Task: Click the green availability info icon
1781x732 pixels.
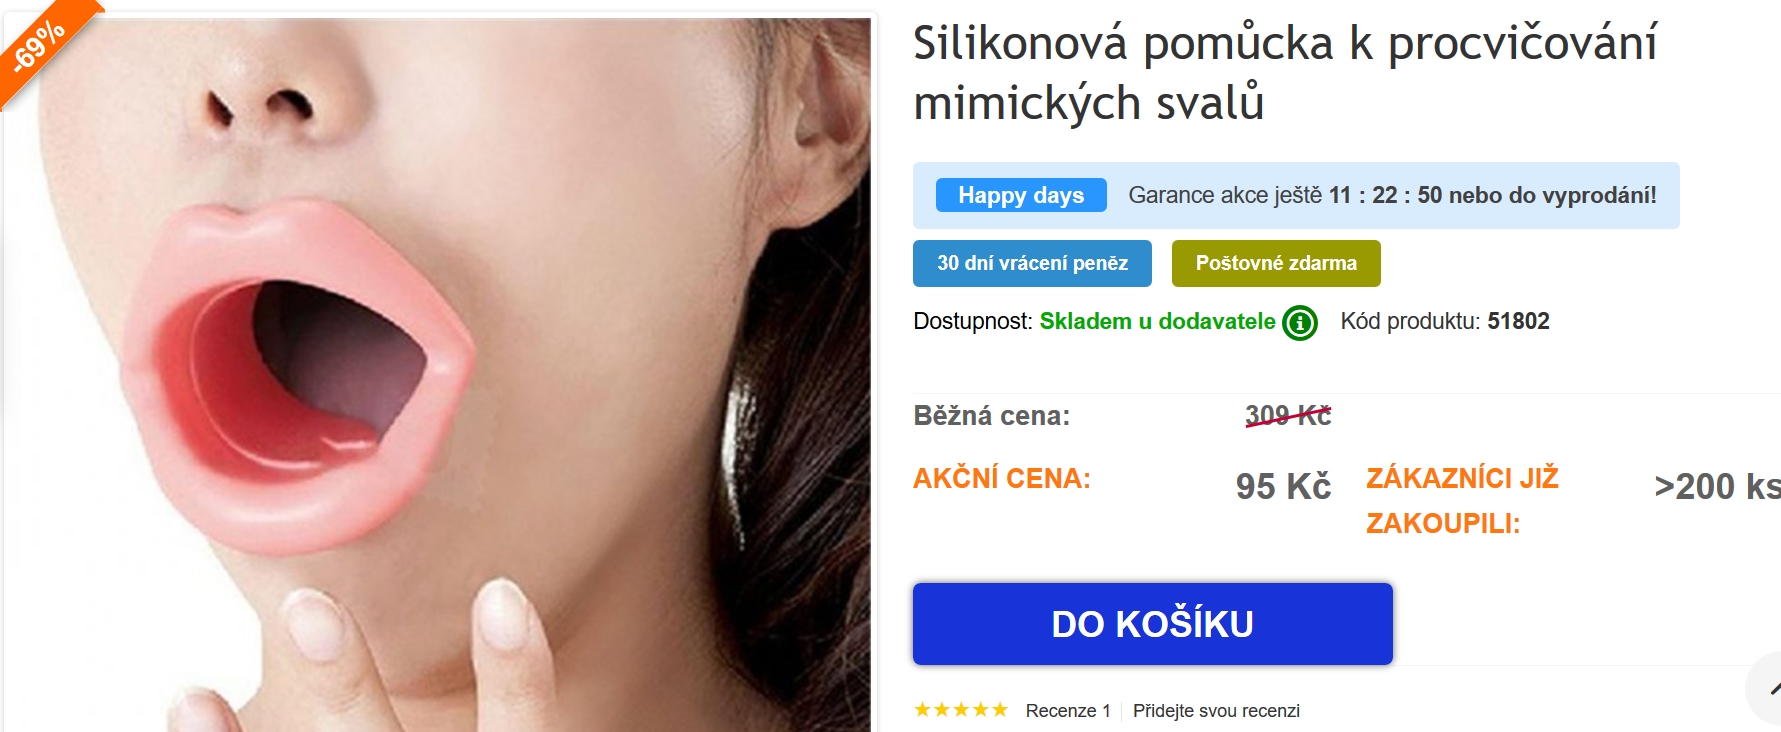Action: (x=1300, y=323)
